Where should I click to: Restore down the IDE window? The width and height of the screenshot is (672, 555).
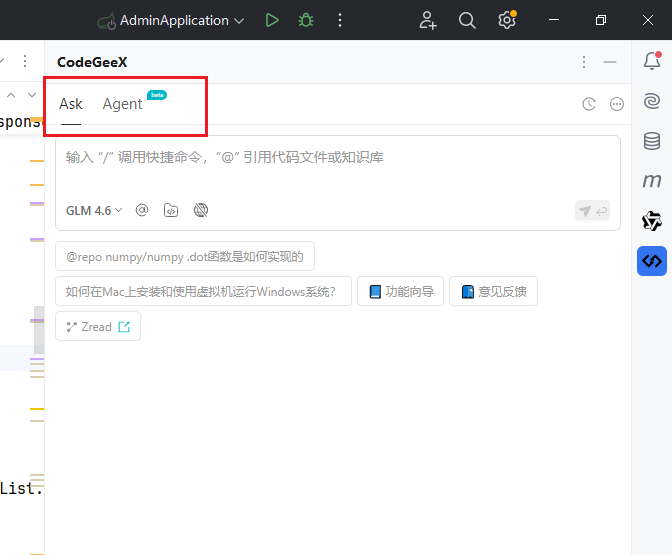pos(601,20)
